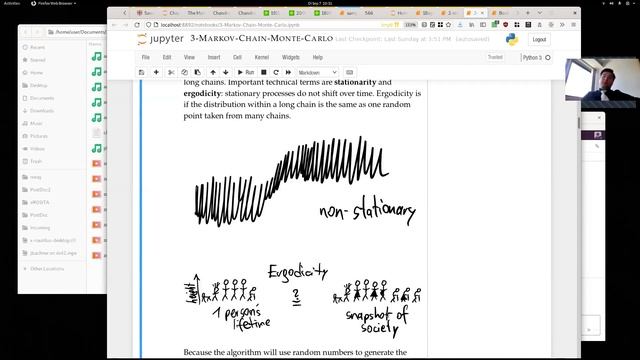Open the command palette keyboard icon
The width and height of the screenshot is (640, 360).
click(349, 72)
